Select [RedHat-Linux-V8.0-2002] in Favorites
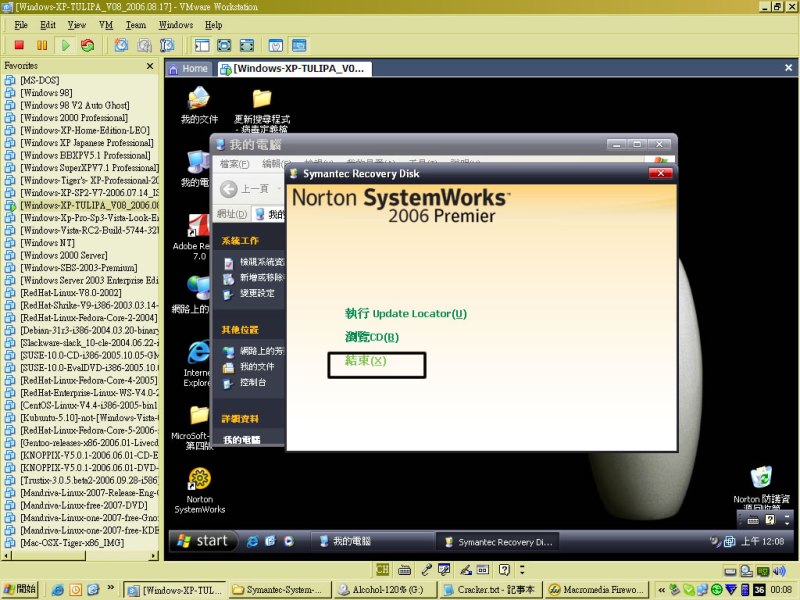The width and height of the screenshot is (800, 600). pyautogui.click(x=63, y=292)
